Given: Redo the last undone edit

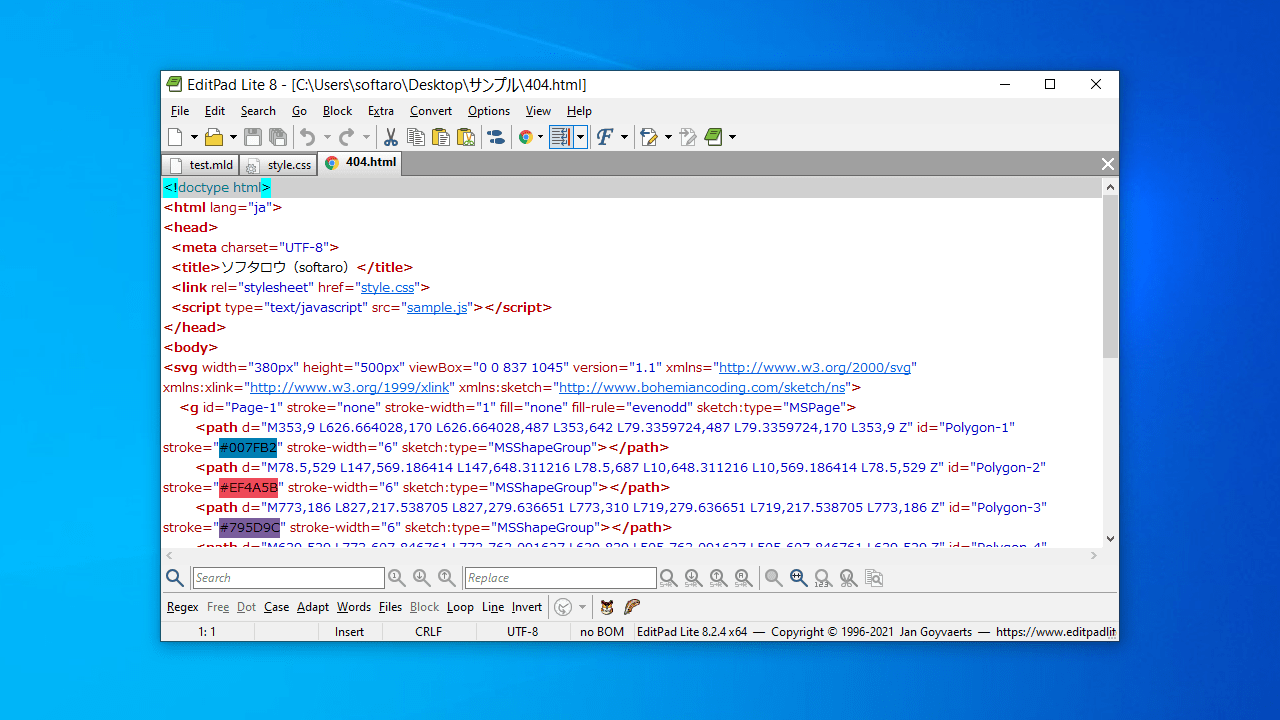Looking at the screenshot, I should point(346,137).
